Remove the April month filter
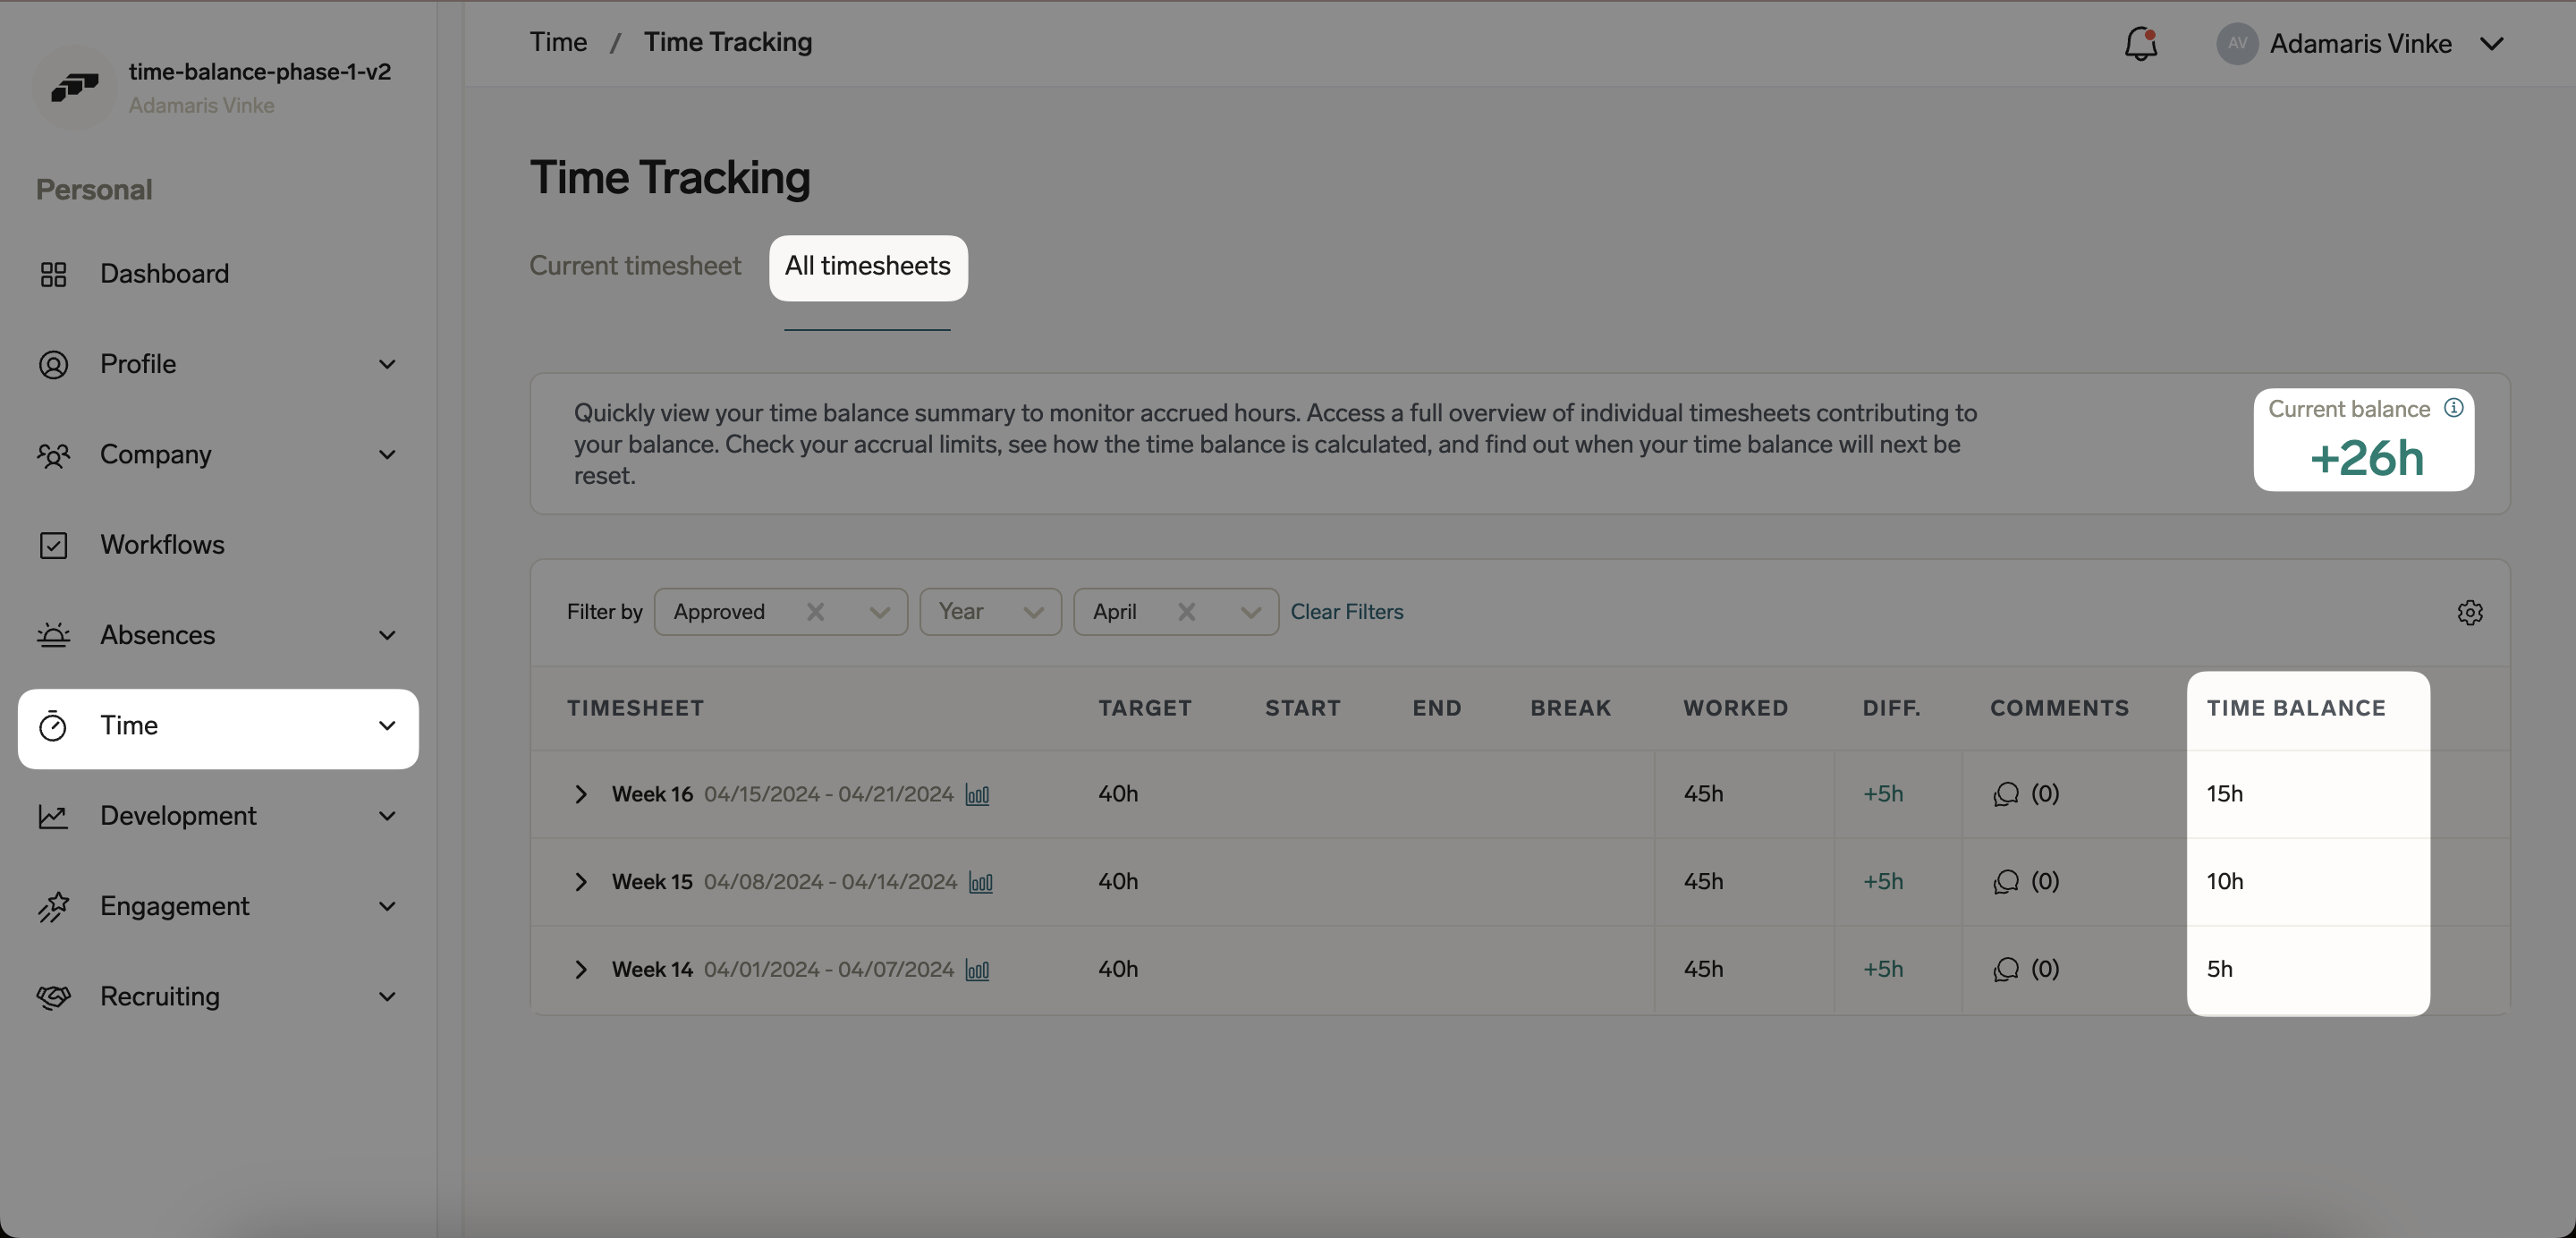Image resolution: width=2576 pixels, height=1238 pixels. [x=1187, y=611]
